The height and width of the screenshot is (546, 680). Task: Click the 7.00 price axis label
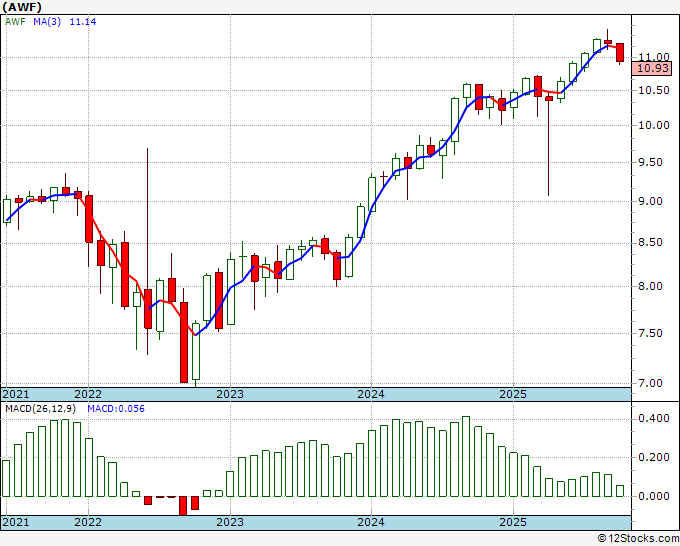pyautogui.click(x=650, y=383)
